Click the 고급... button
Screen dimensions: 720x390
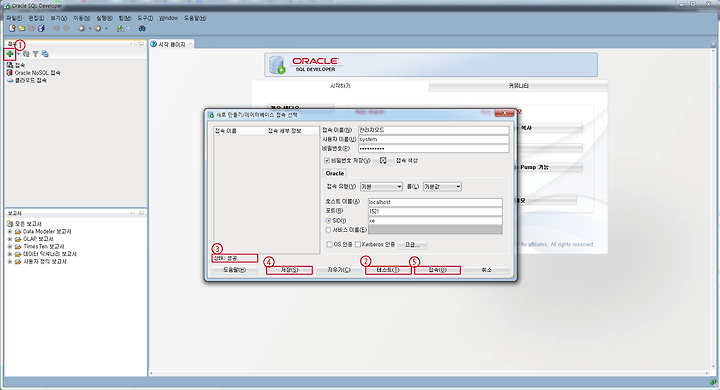(x=412, y=245)
